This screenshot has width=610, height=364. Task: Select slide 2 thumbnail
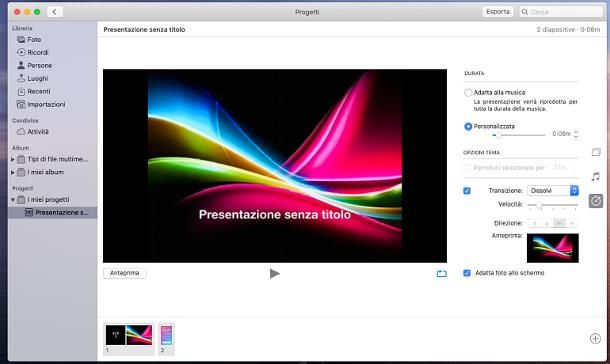click(167, 335)
